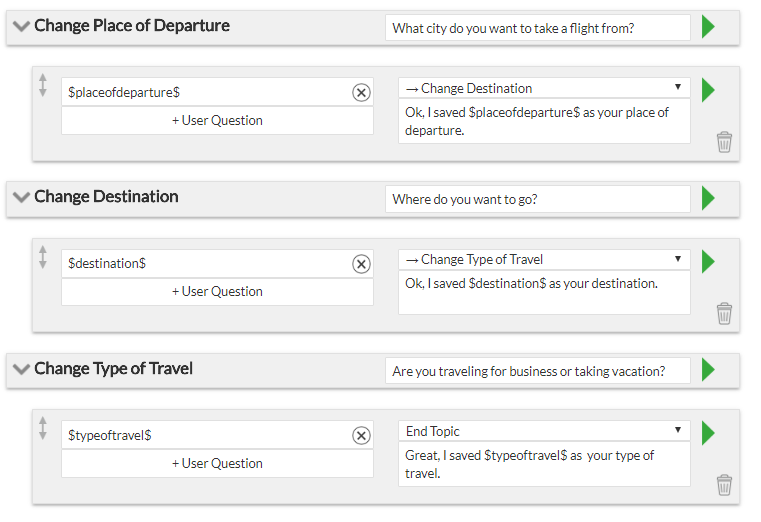Remove $destination$ question using X icon
The image size is (761, 522).
361,264
